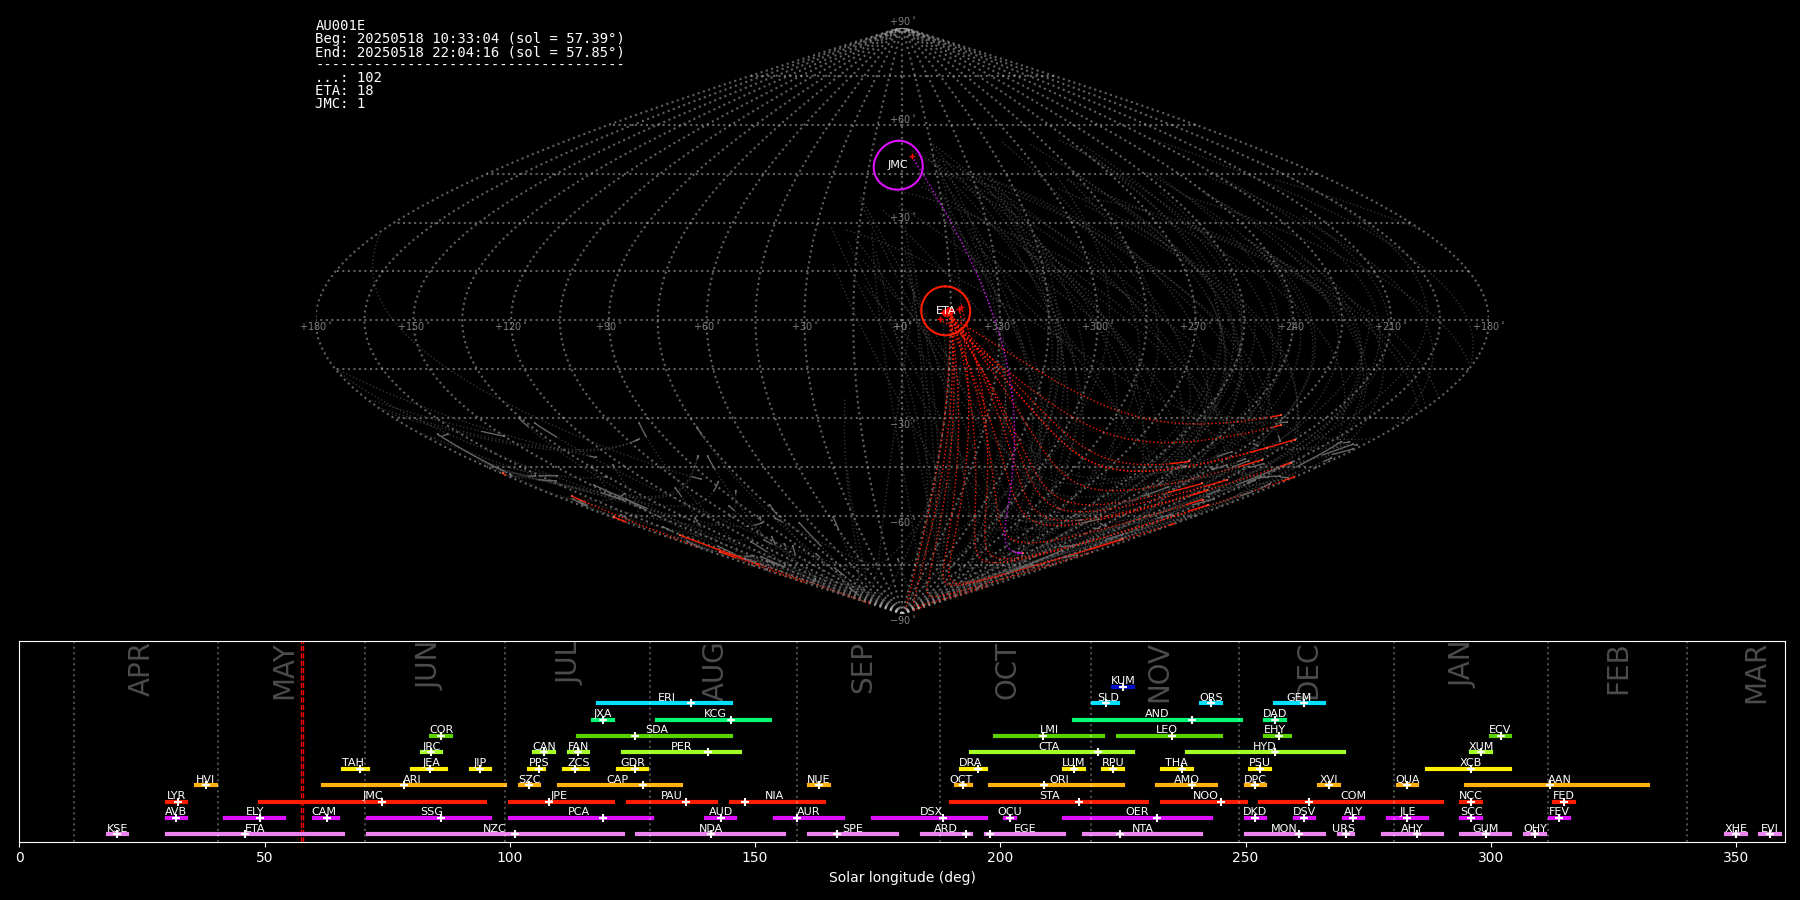Click the NDA shower bar

click(710, 834)
